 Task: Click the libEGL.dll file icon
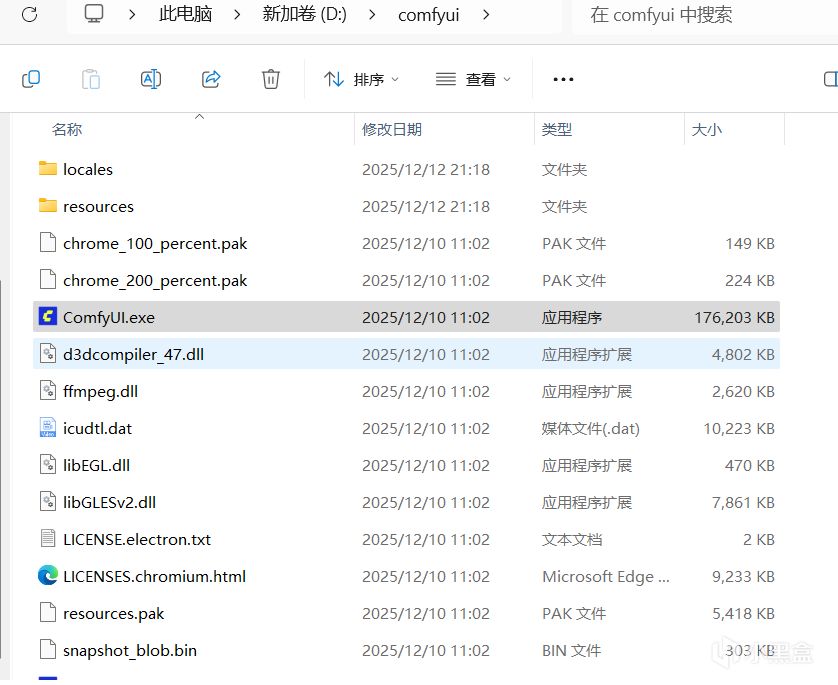click(48, 464)
